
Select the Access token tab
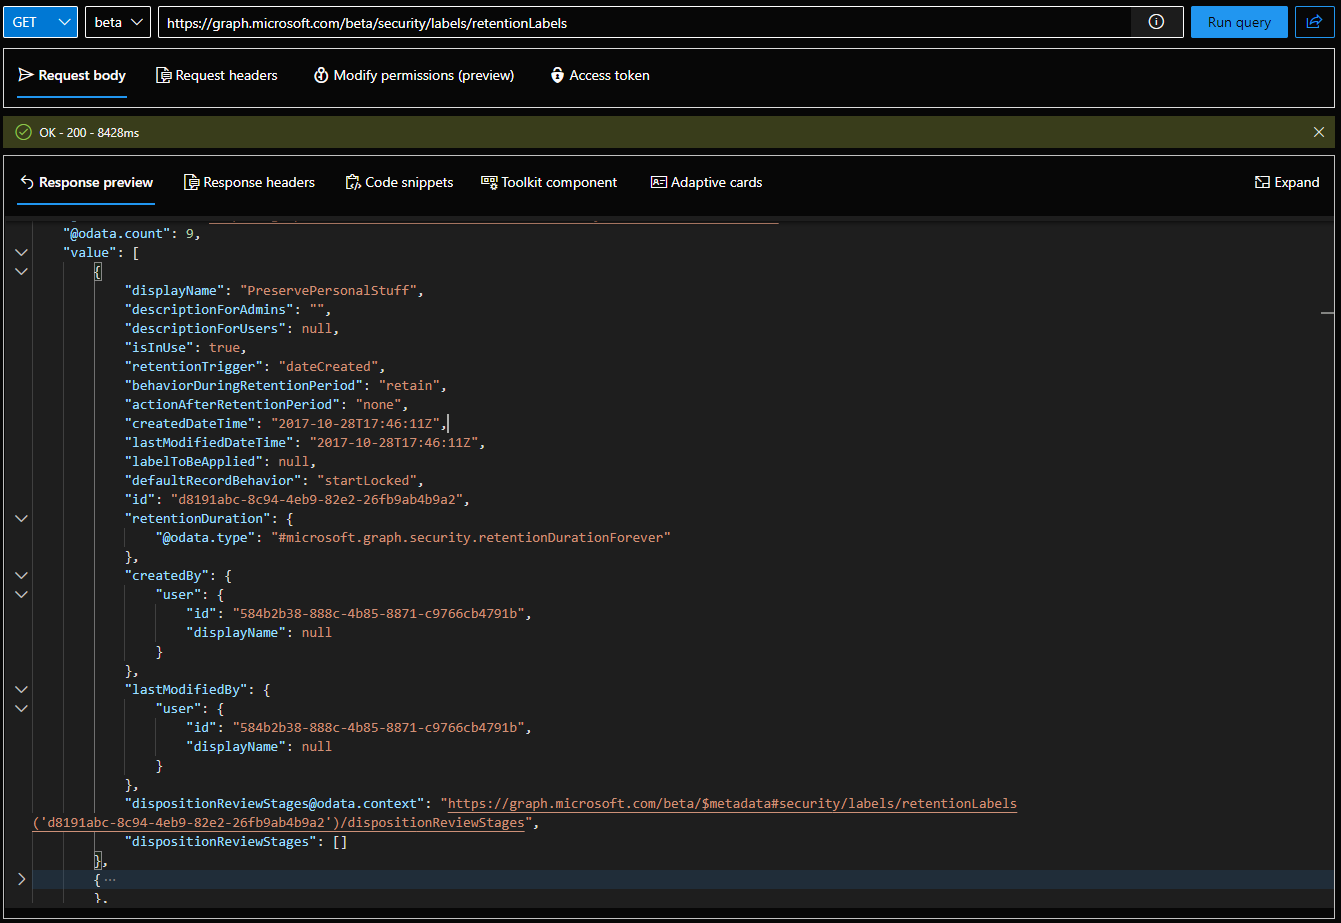coord(599,75)
